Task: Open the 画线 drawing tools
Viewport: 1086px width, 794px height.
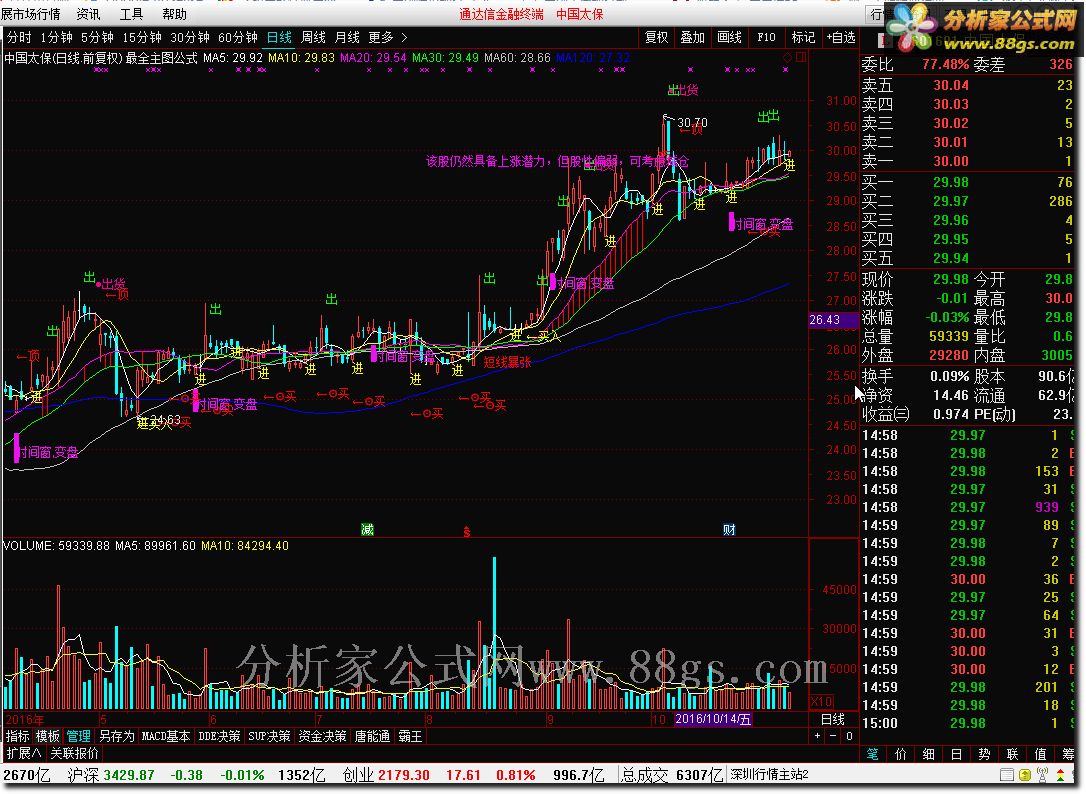Action: 729,37
